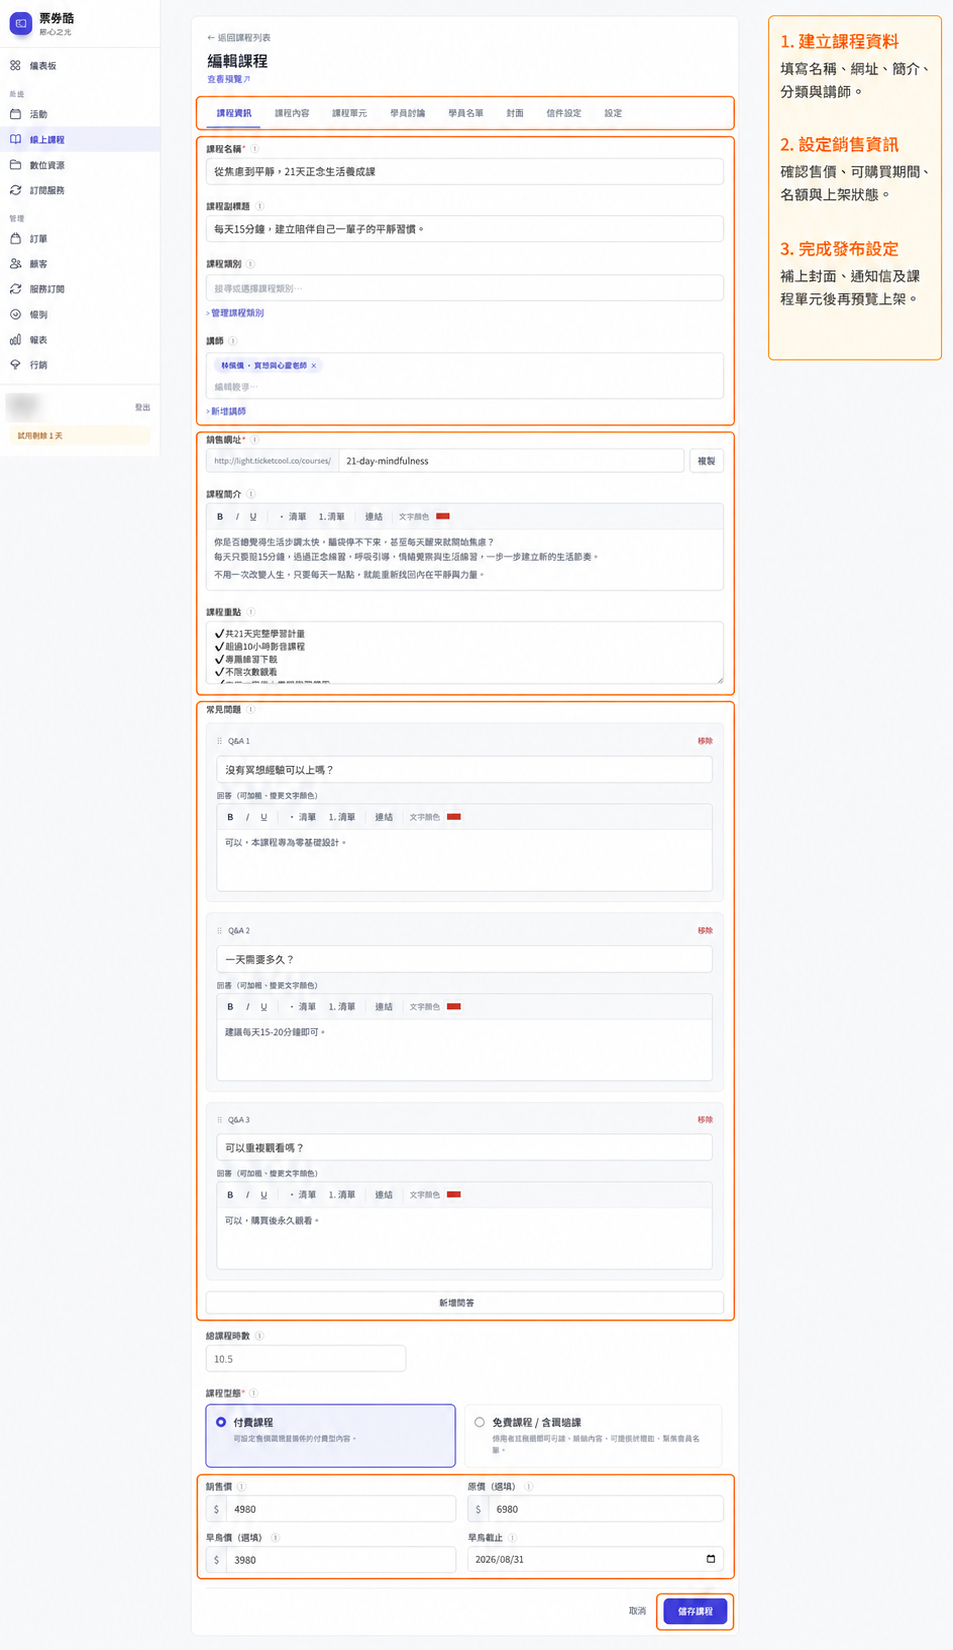The width and height of the screenshot is (953, 1650).
Task: Go to the 封面 tab
Action: point(515,113)
